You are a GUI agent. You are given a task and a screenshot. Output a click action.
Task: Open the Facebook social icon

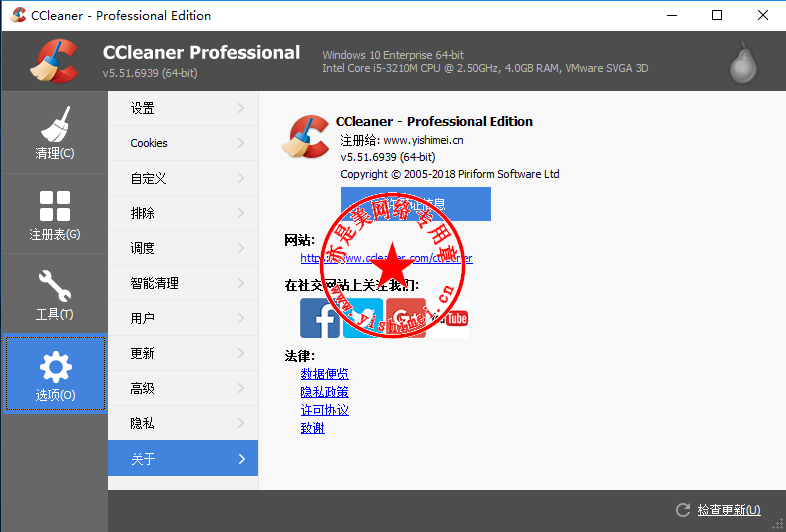coord(320,318)
